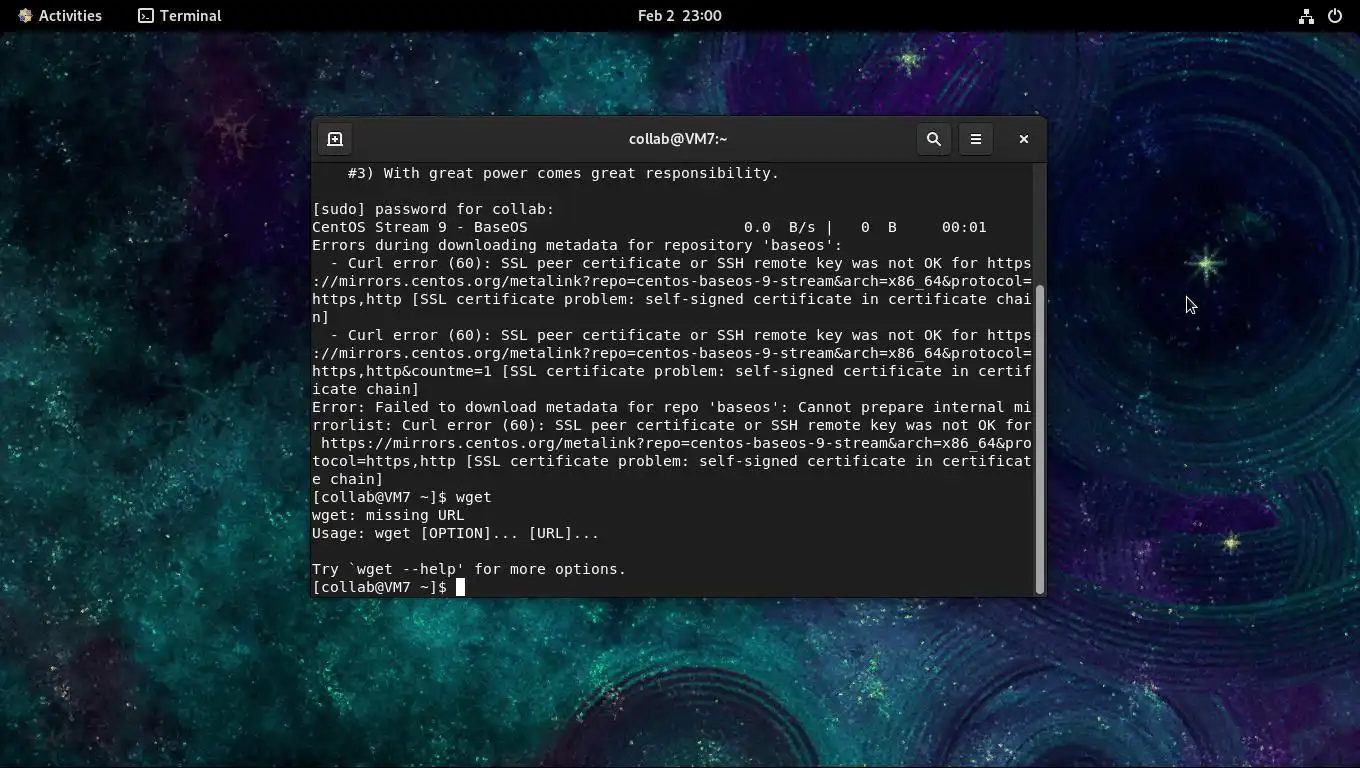
Task: Click the terminal title collab@VM7:~
Action: 678,139
